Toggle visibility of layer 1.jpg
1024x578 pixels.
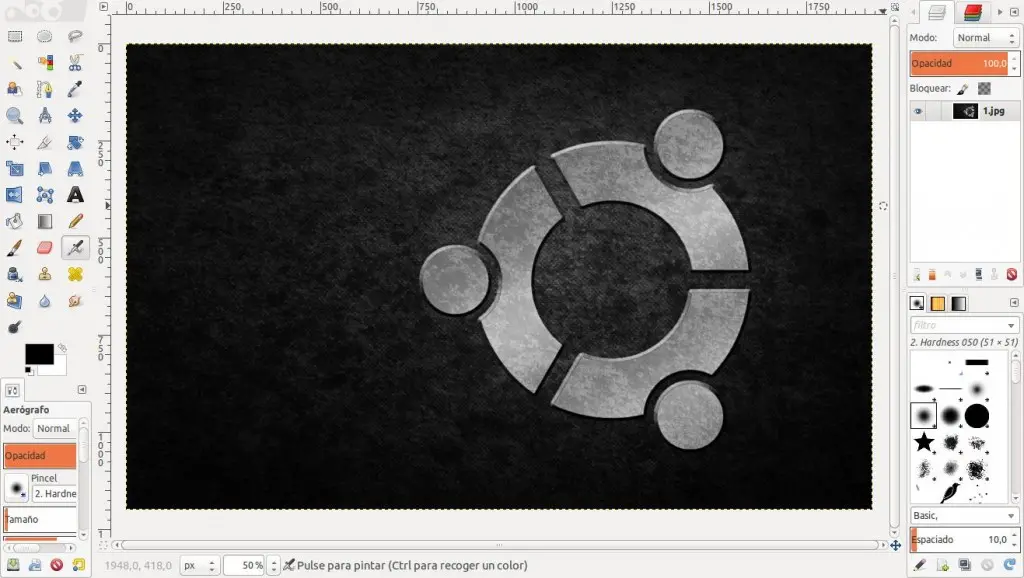[918, 111]
